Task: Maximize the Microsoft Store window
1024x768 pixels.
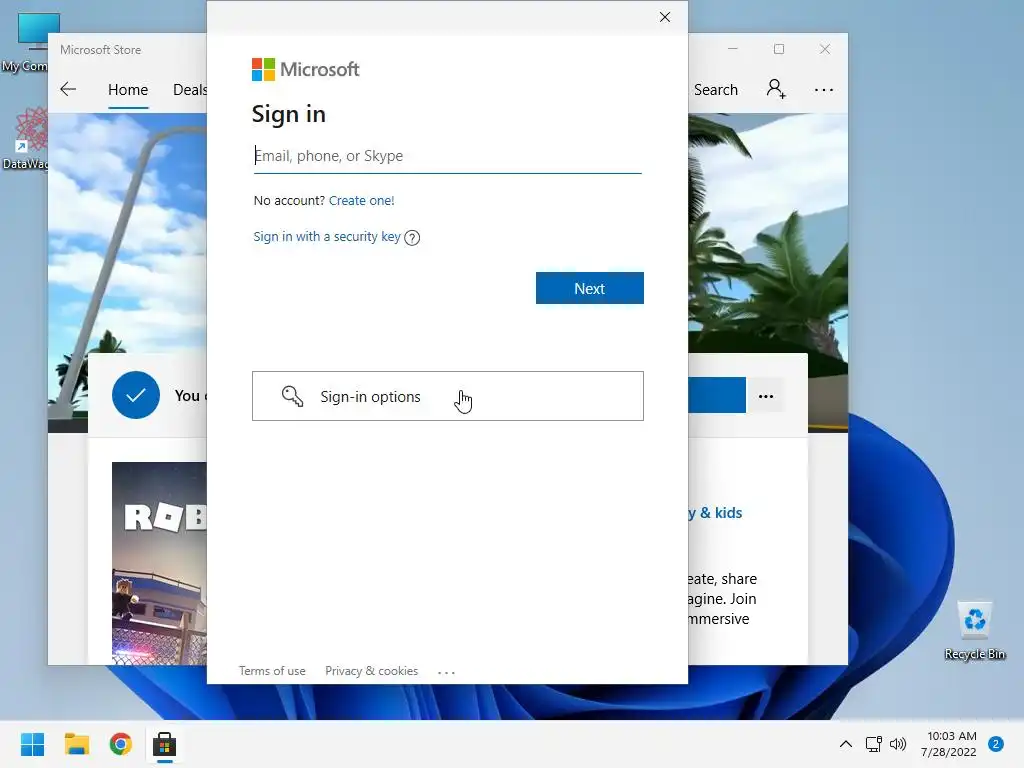Action: (x=778, y=49)
